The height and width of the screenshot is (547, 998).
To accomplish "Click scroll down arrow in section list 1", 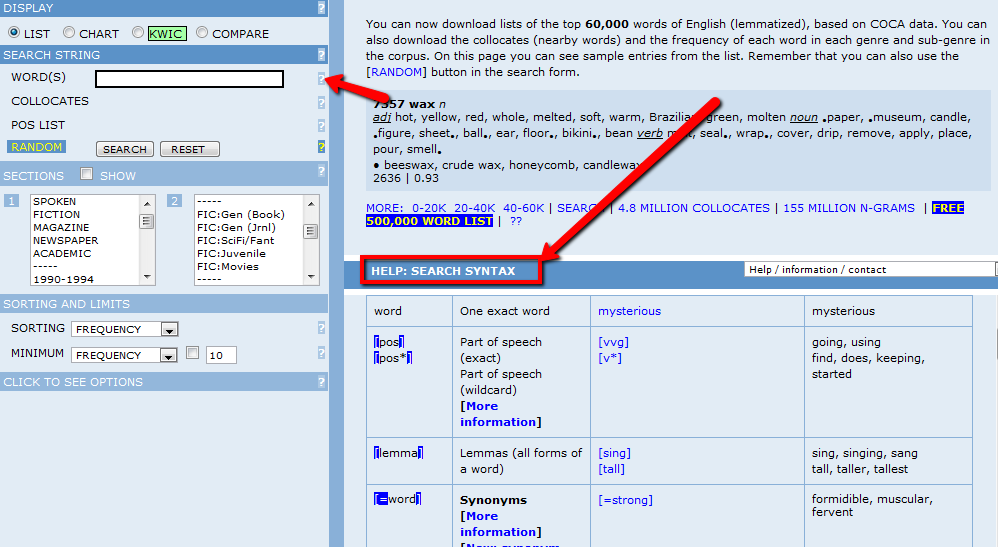I will click(x=147, y=276).
